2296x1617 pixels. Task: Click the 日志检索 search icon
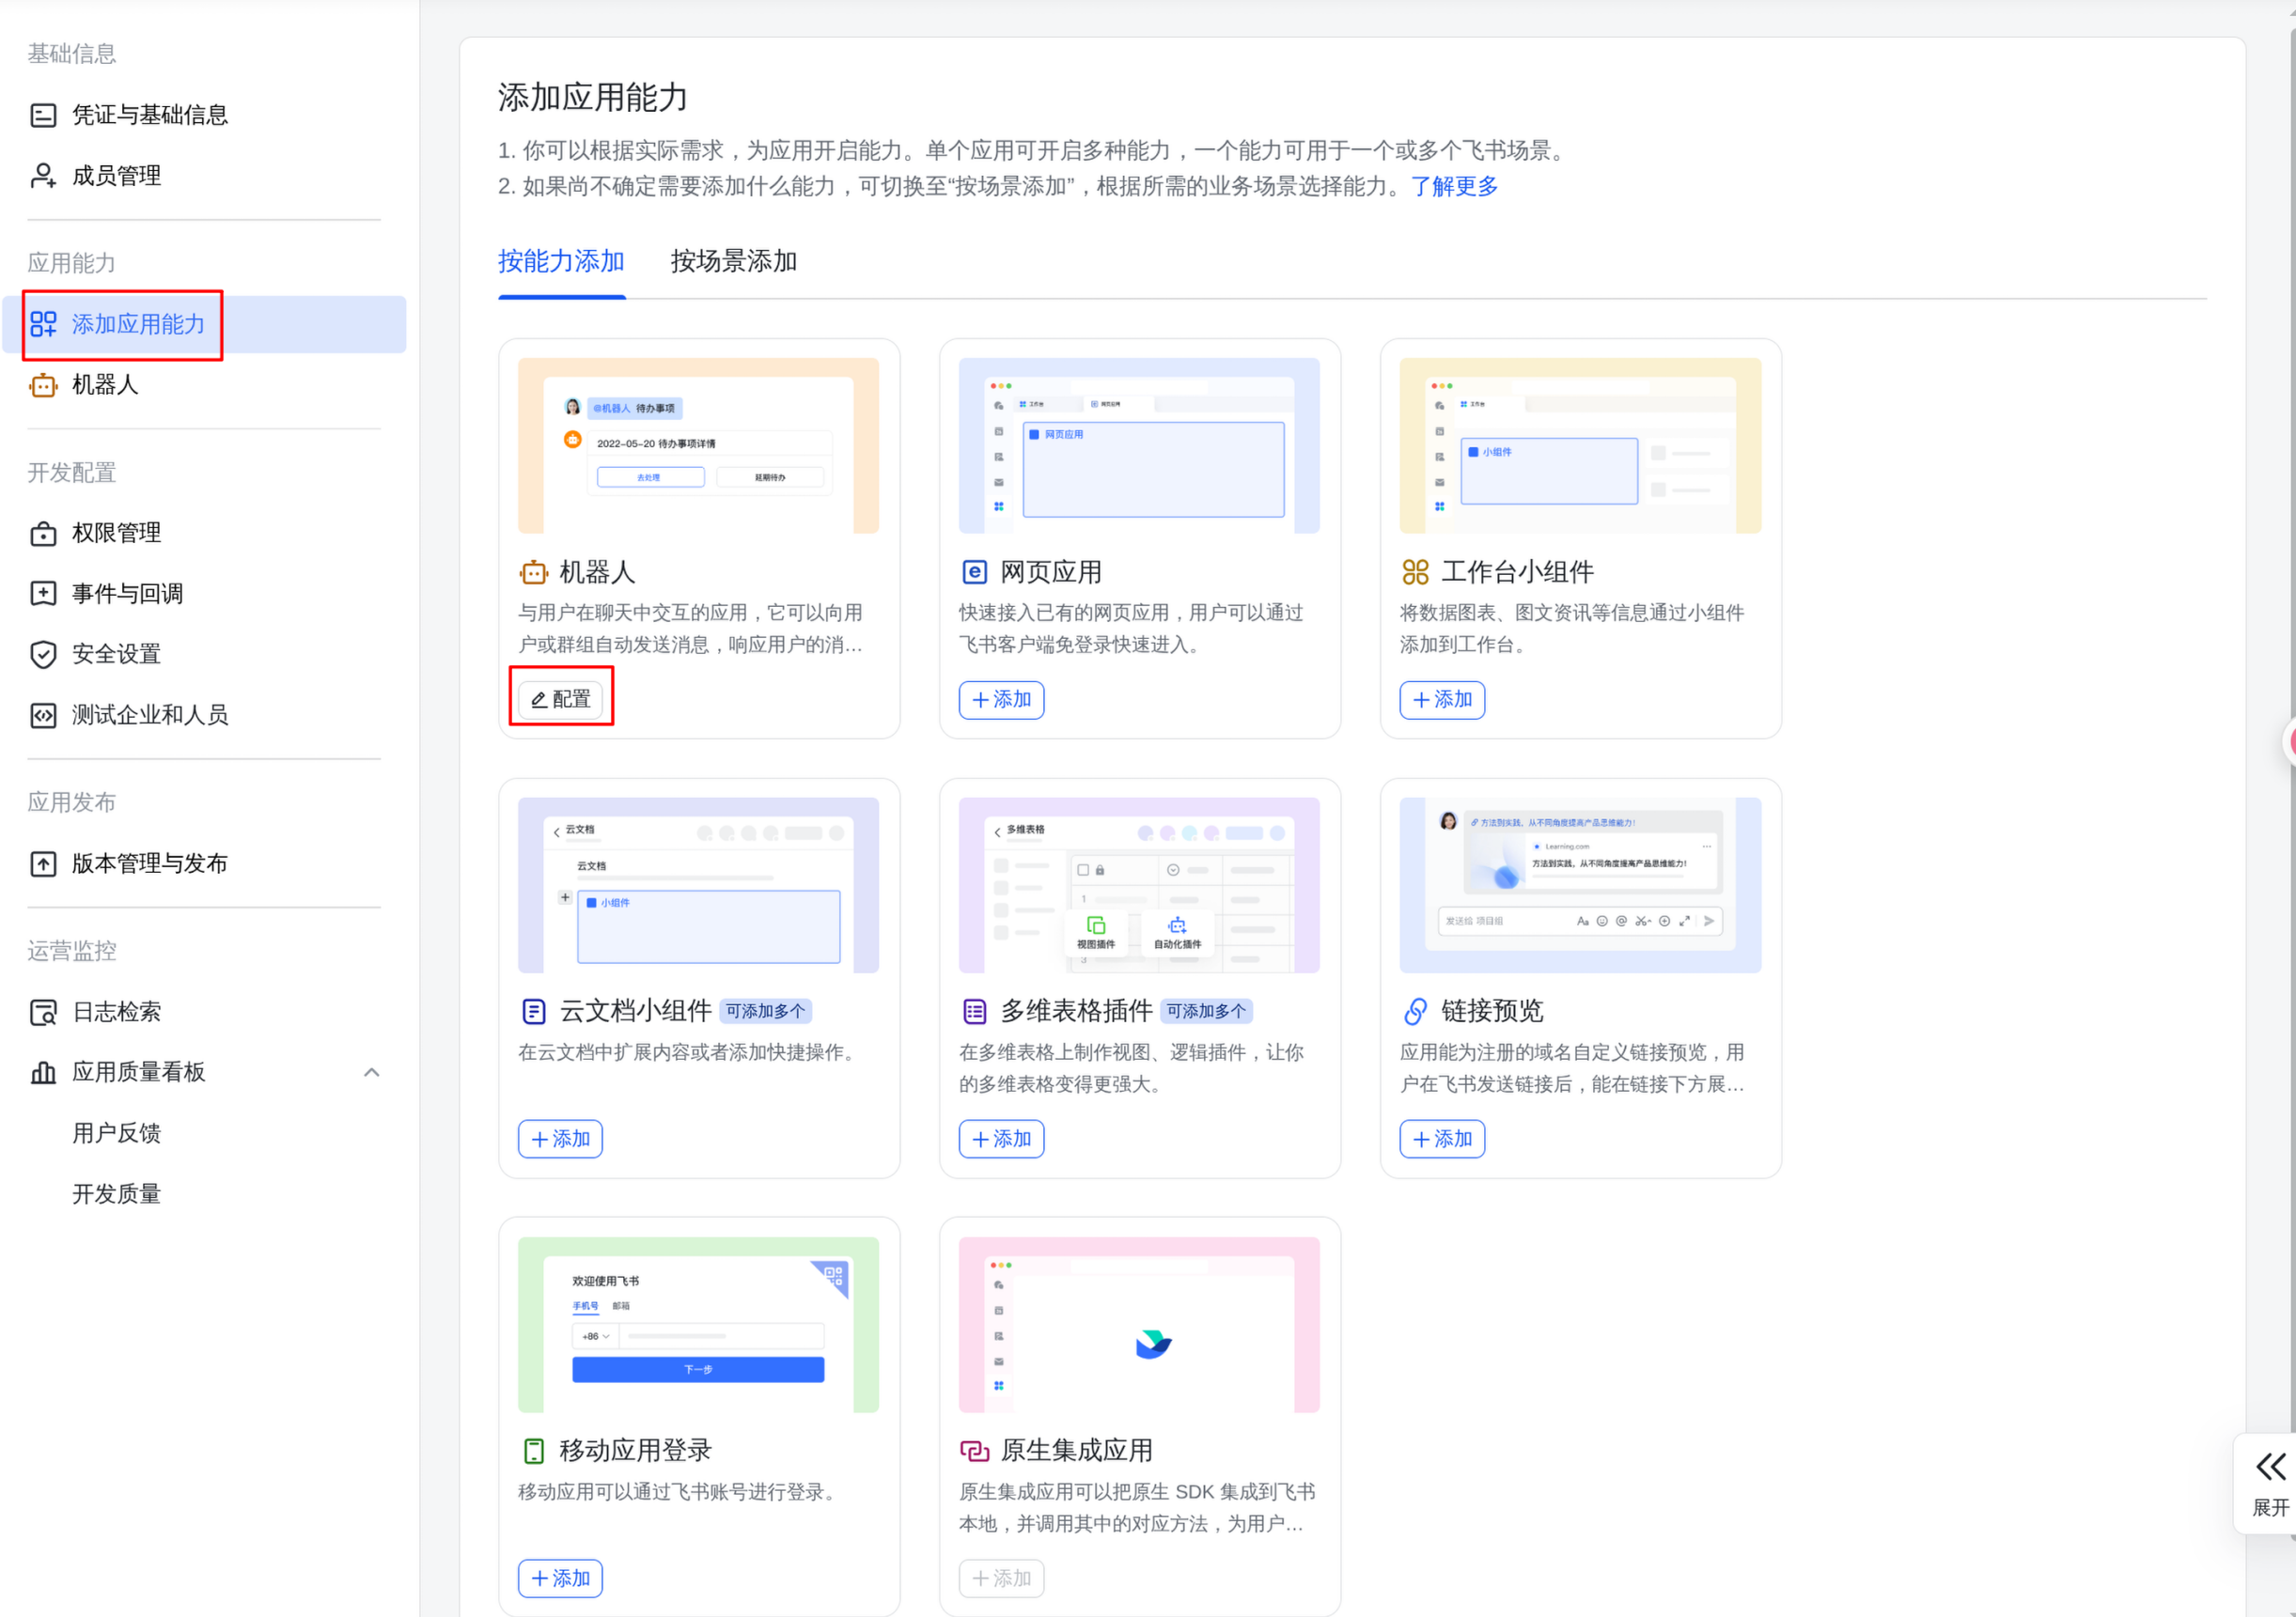[x=43, y=1012]
